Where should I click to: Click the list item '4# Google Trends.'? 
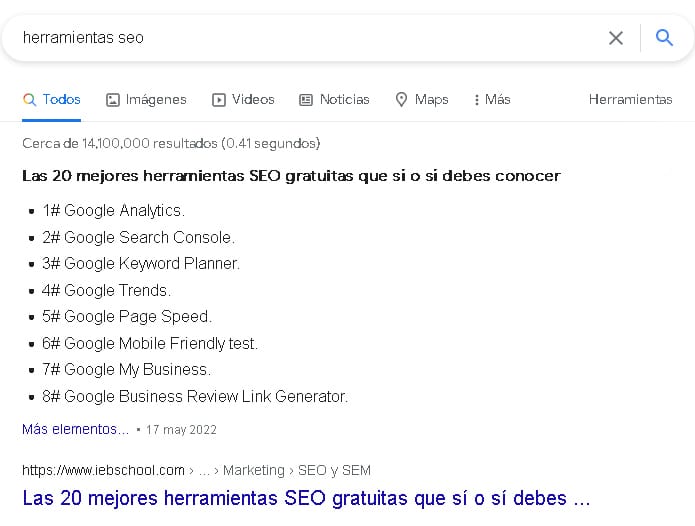(x=106, y=290)
